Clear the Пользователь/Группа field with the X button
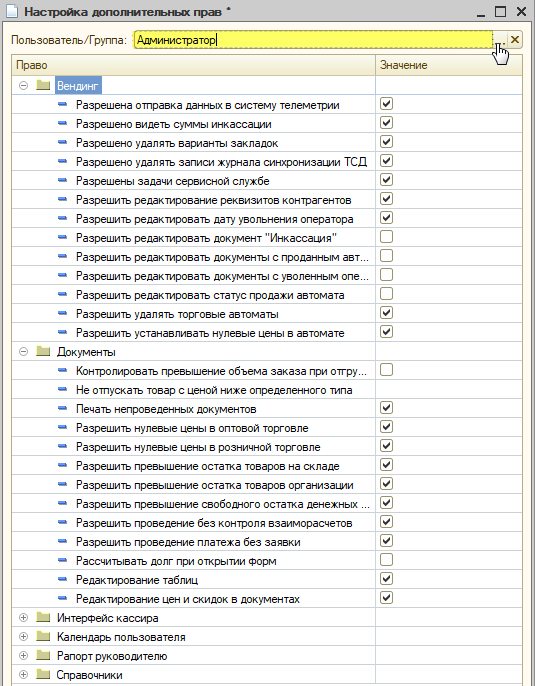The width and height of the screenshot is (535, 686). (515, 40)
